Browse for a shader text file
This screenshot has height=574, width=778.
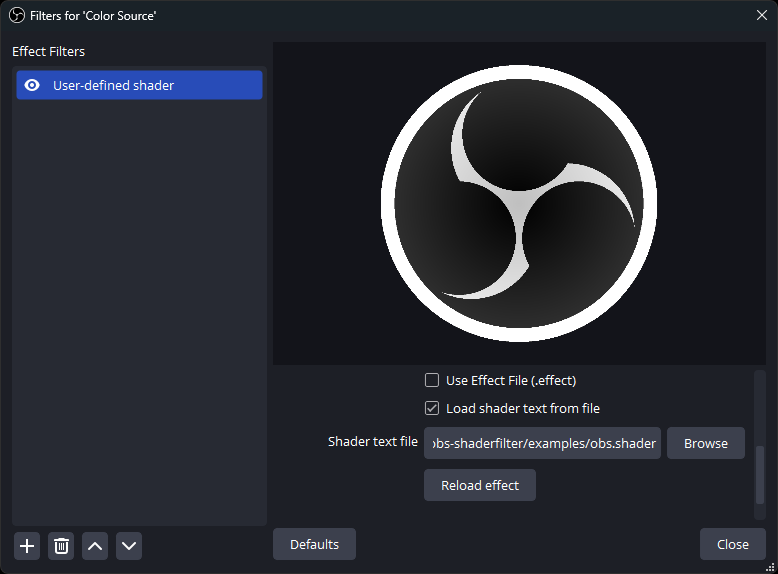pyautogui.click(x=706, y=443)
